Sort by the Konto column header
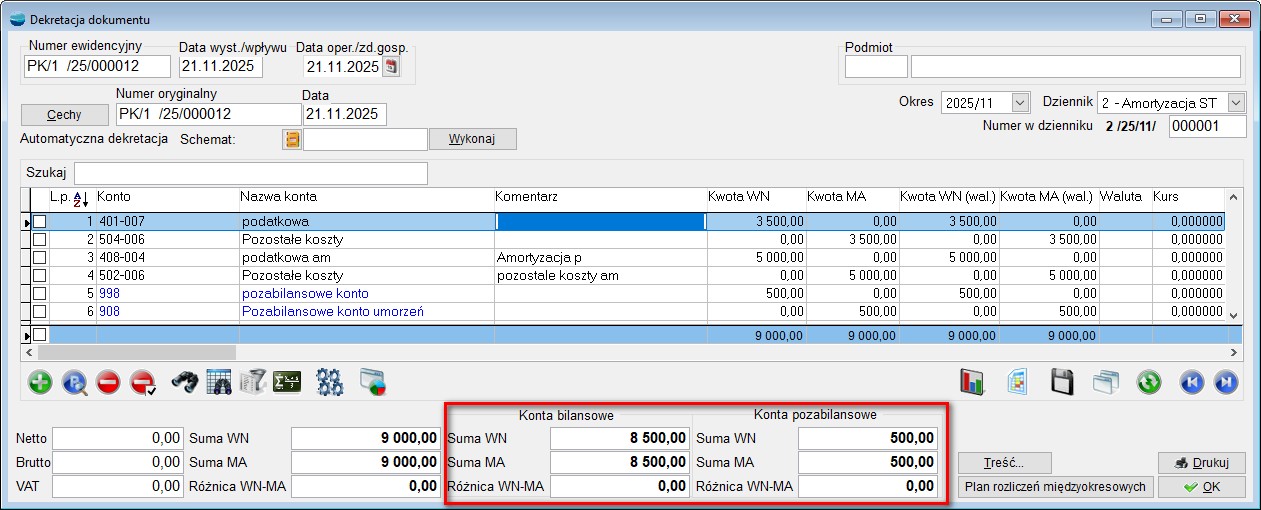This screenshot has height=510, width=1261. point(114,197)
